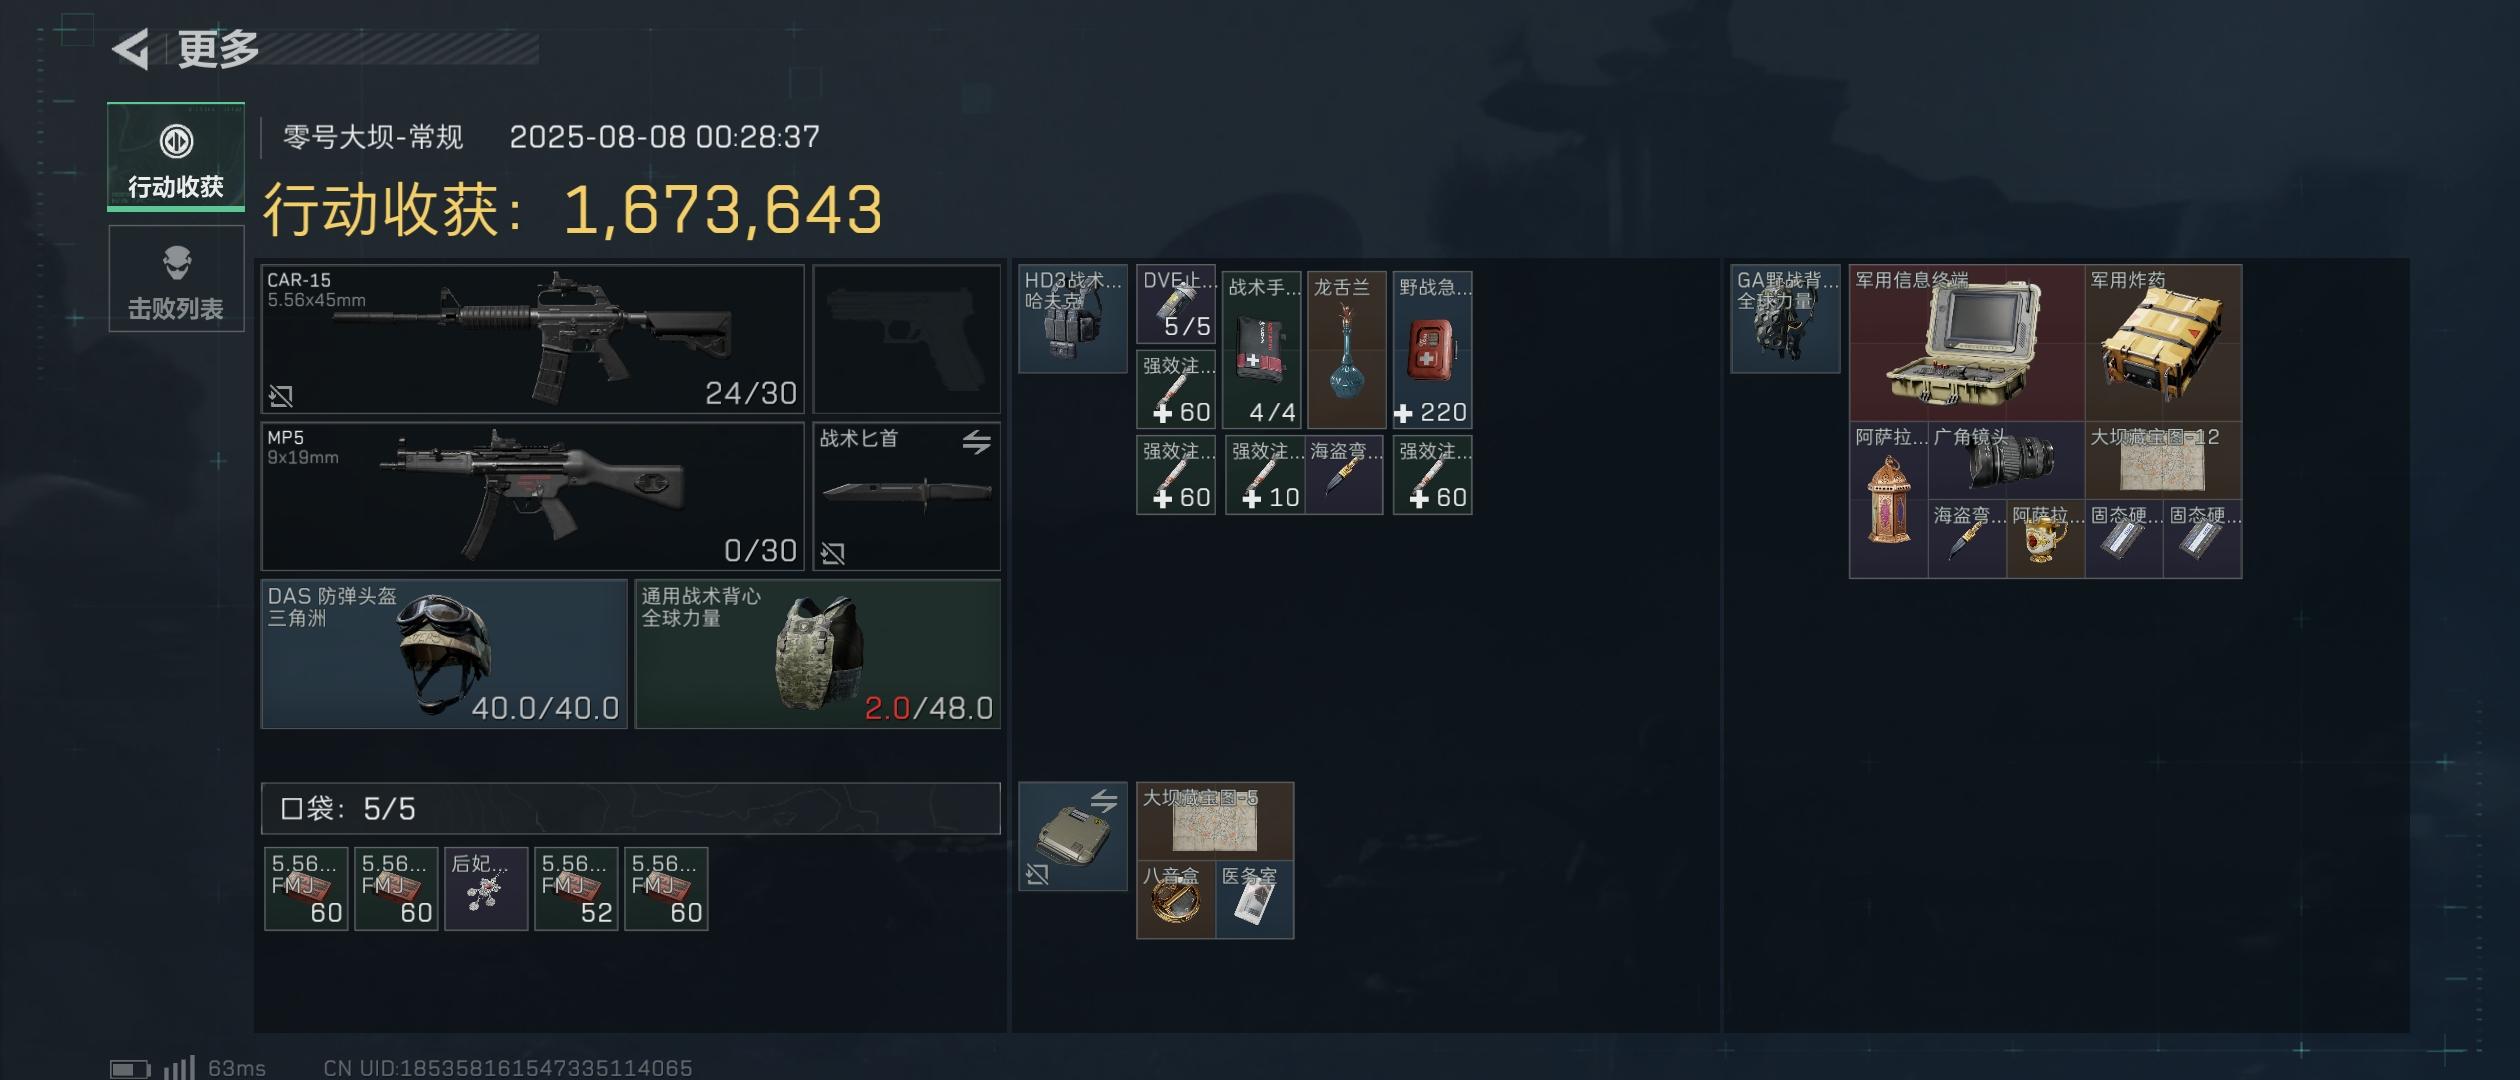Image resolution: width=2520 pixels, height=1080 pixels.
Task: Click the GA野战背包 backpack slot
Action: (x=1785, y=319)
